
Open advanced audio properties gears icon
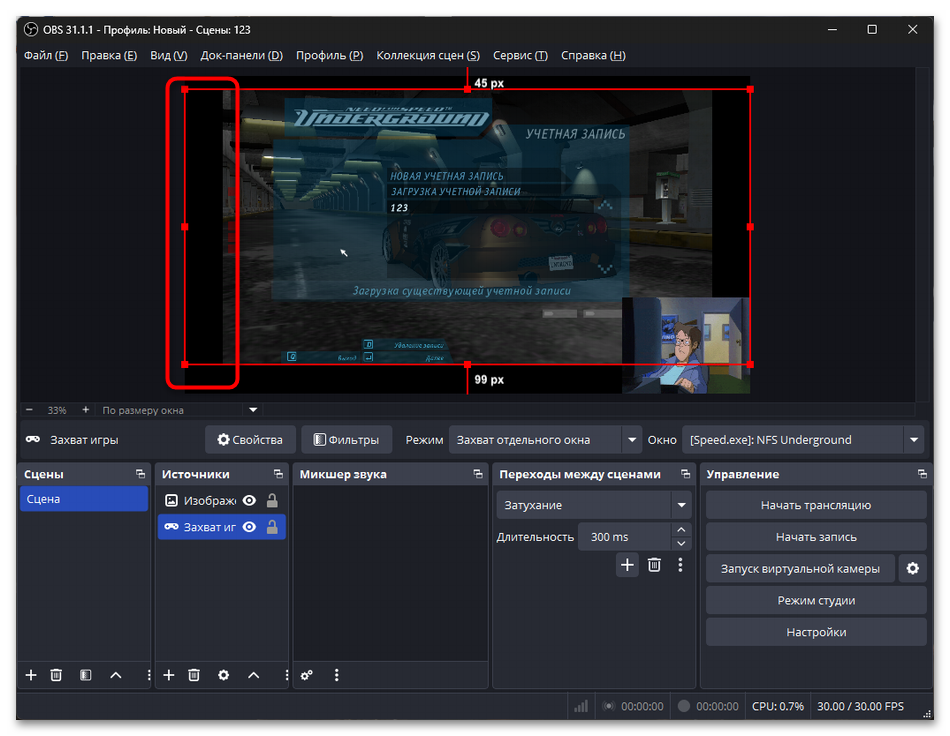307,675
